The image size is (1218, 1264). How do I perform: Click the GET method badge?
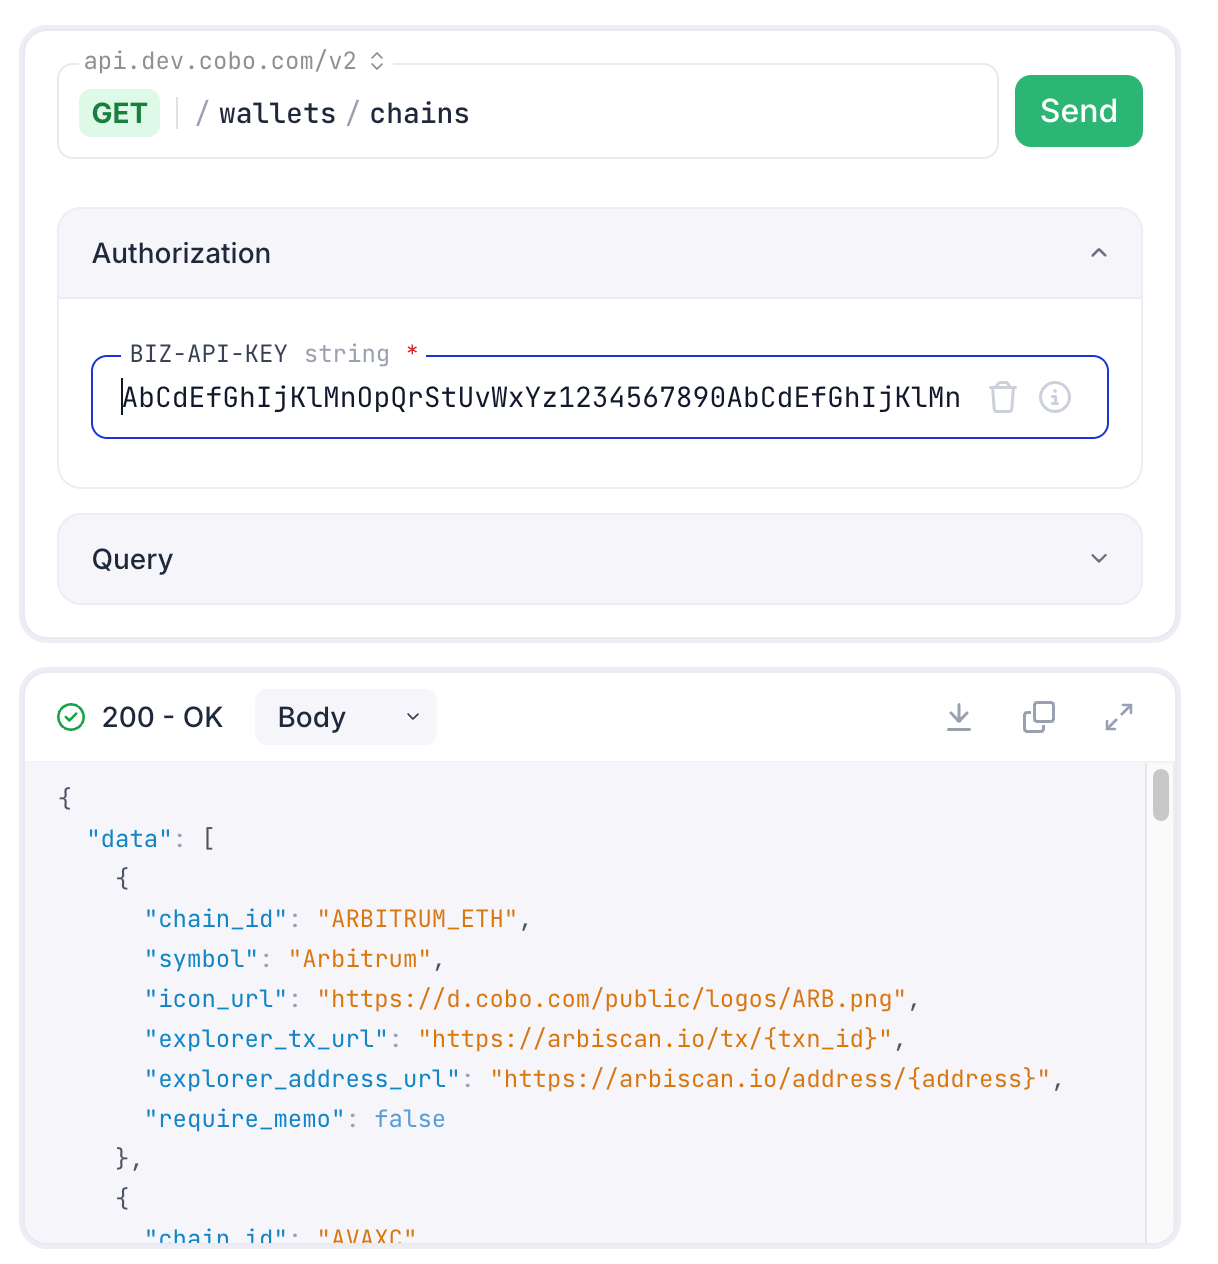120,113
